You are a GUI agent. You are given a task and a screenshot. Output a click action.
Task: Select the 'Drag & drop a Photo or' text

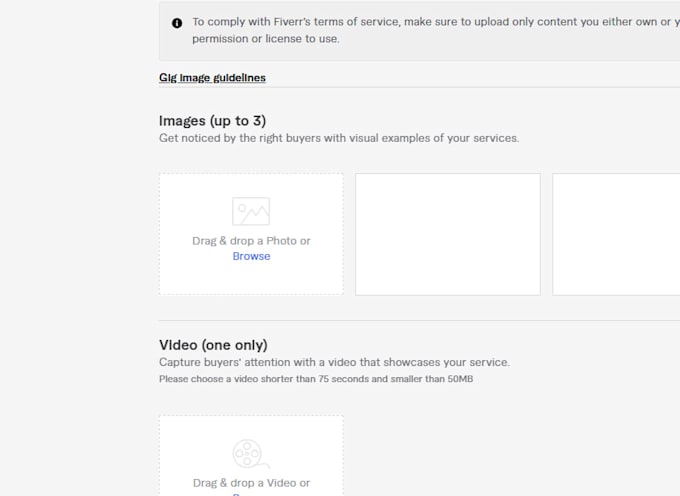click(251, 241)
